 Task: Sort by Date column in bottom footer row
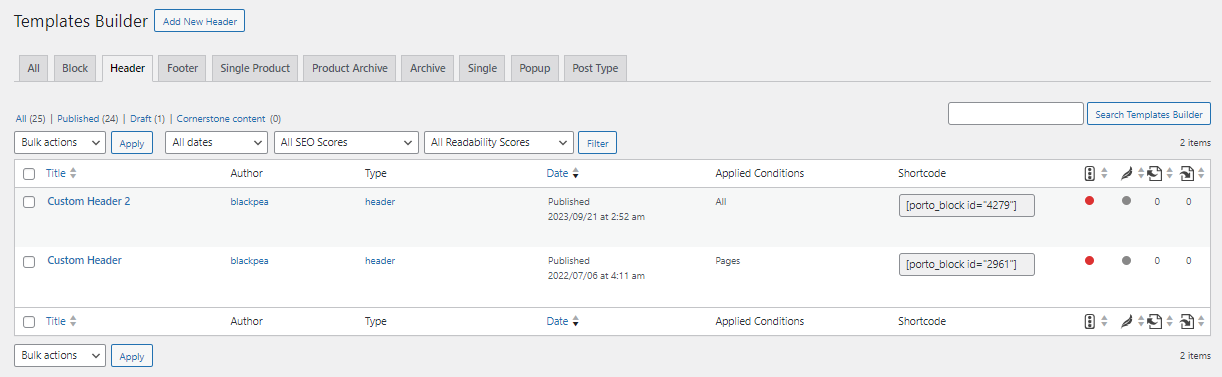click(557, 321)
